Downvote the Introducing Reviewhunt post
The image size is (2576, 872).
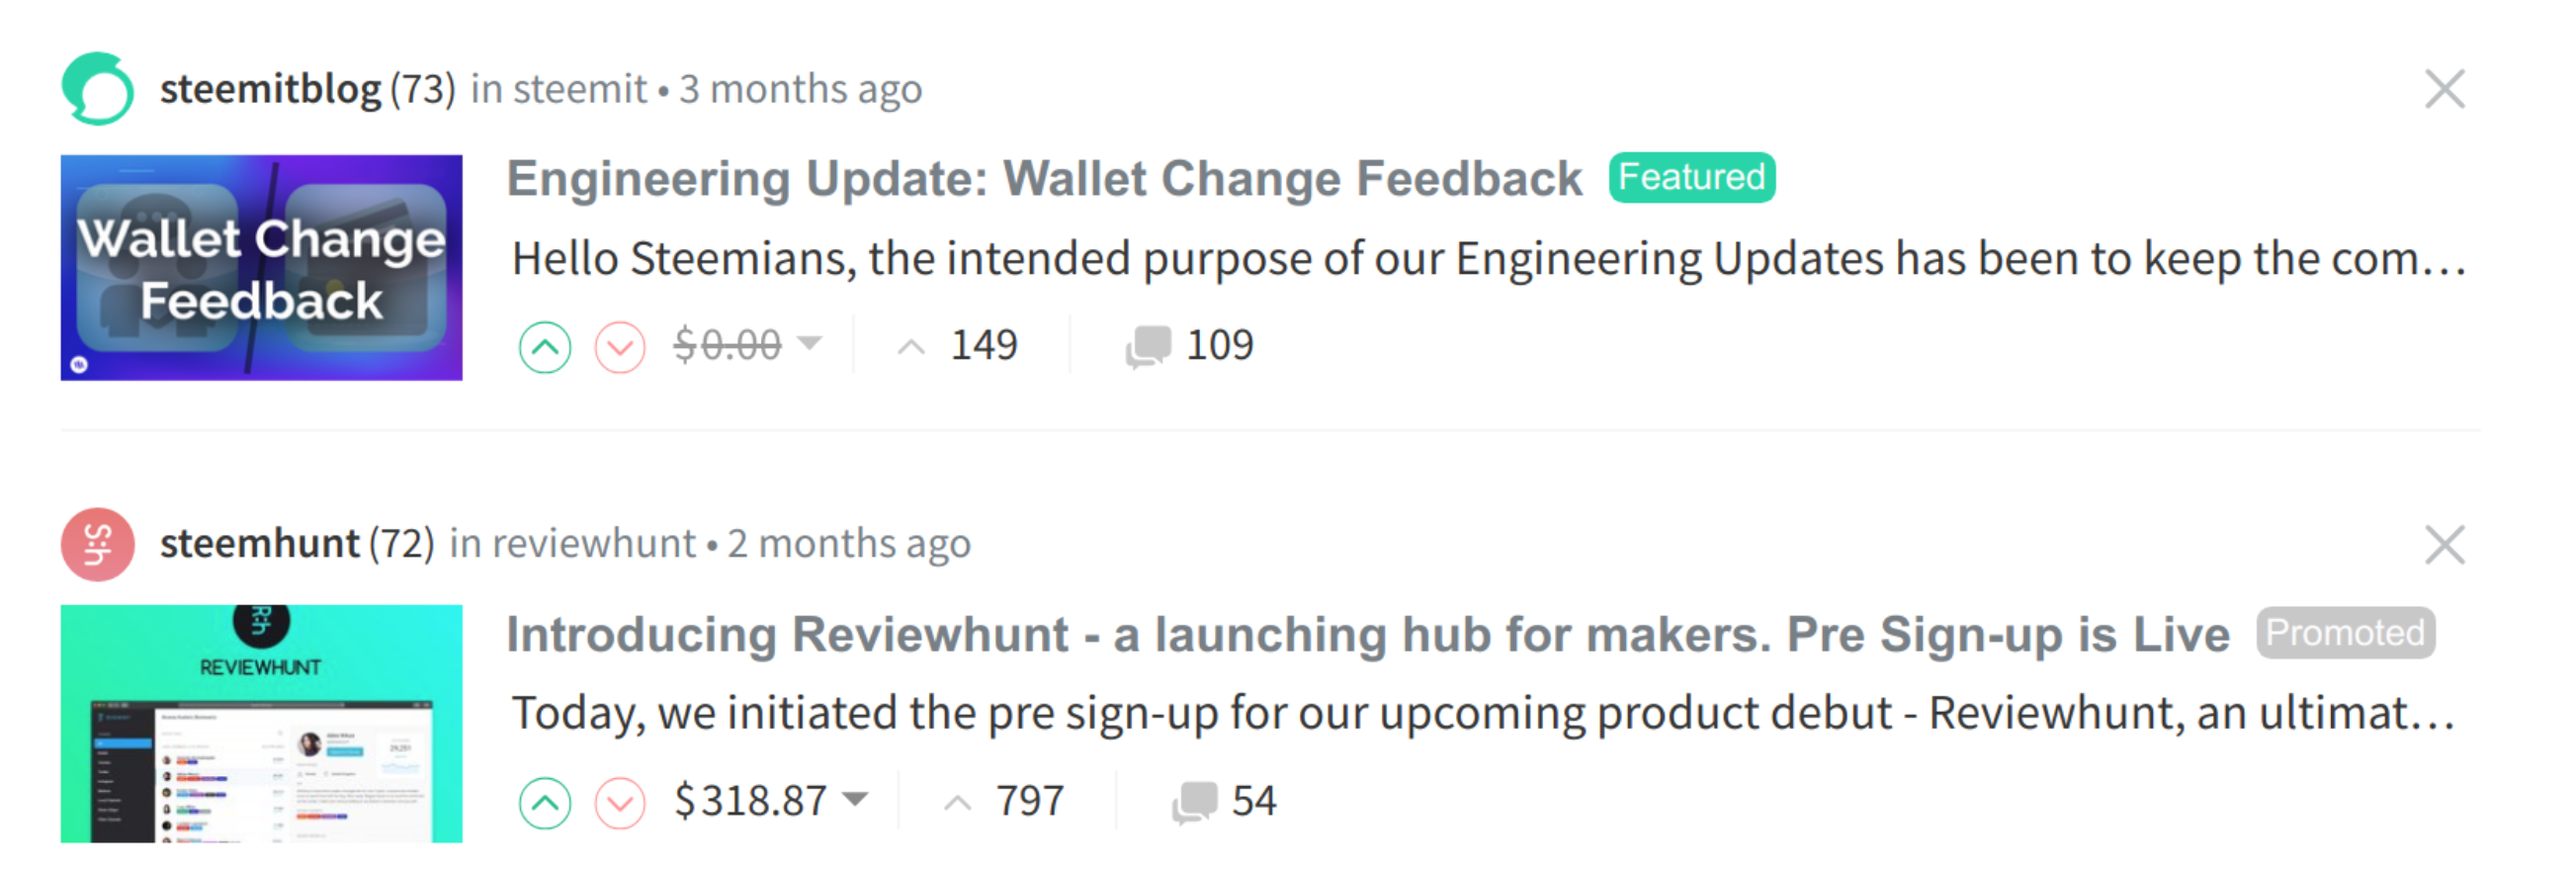tap(620, 803)
